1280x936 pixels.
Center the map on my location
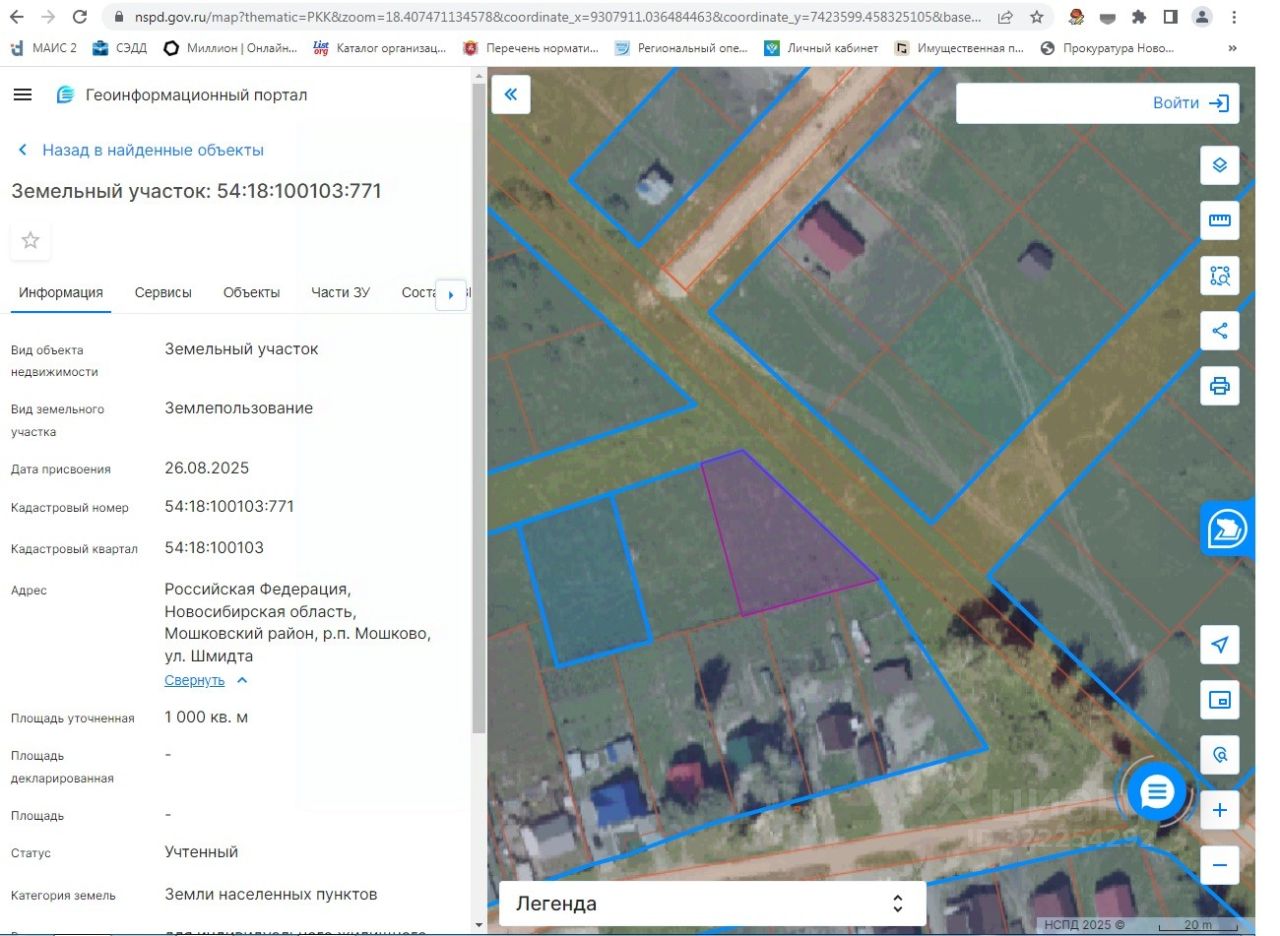[1220, 645]
